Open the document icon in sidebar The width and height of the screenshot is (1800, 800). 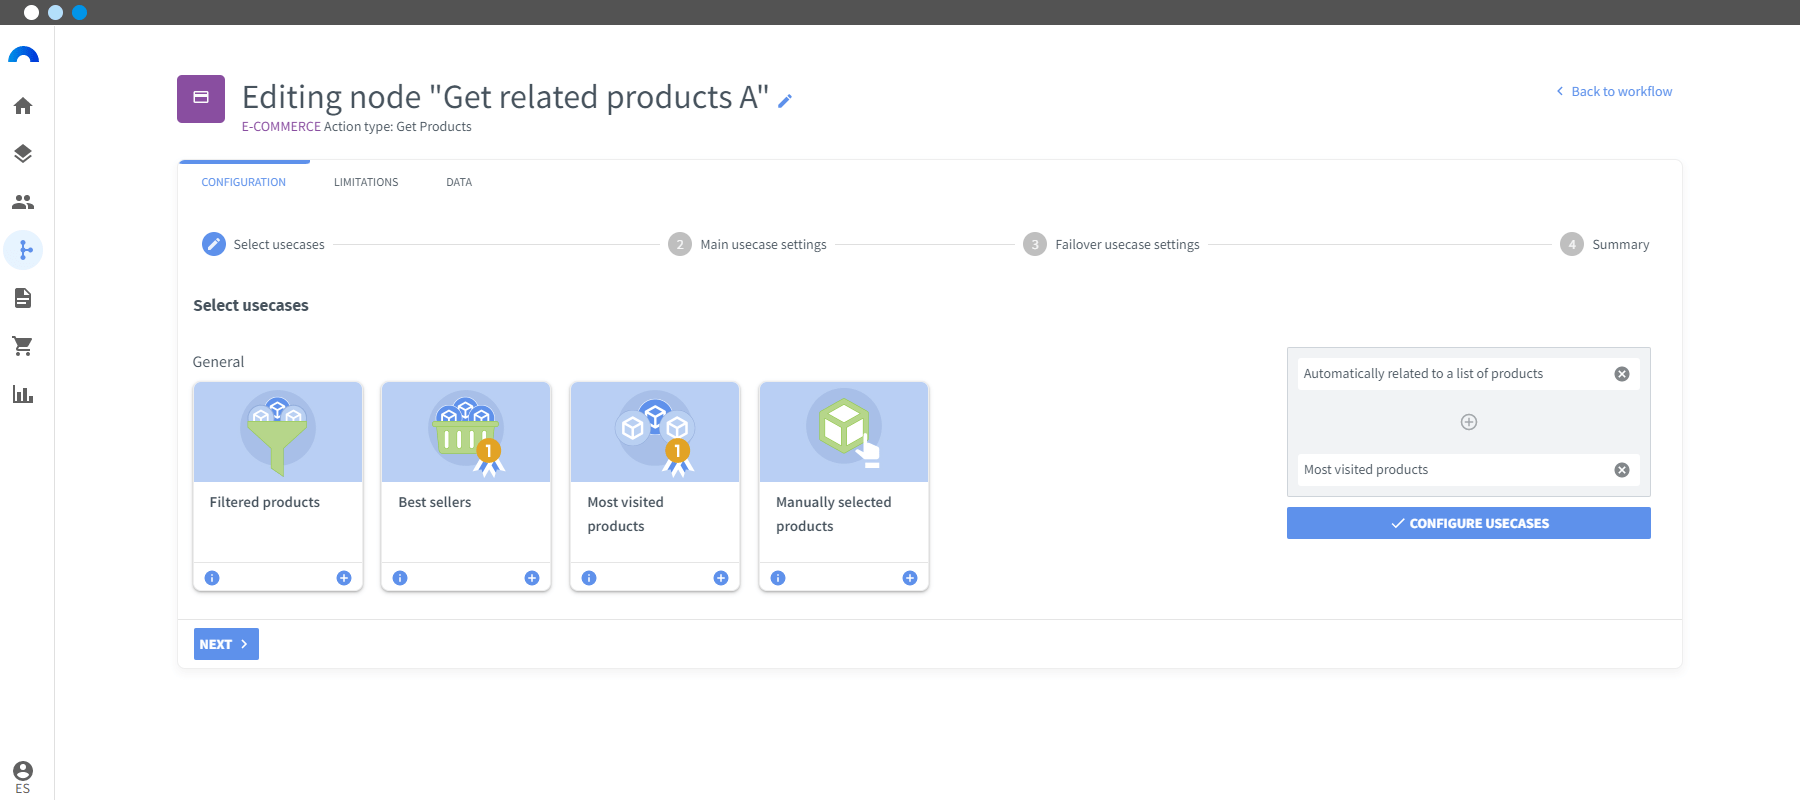pyautogui.click(x=23, y=298)
